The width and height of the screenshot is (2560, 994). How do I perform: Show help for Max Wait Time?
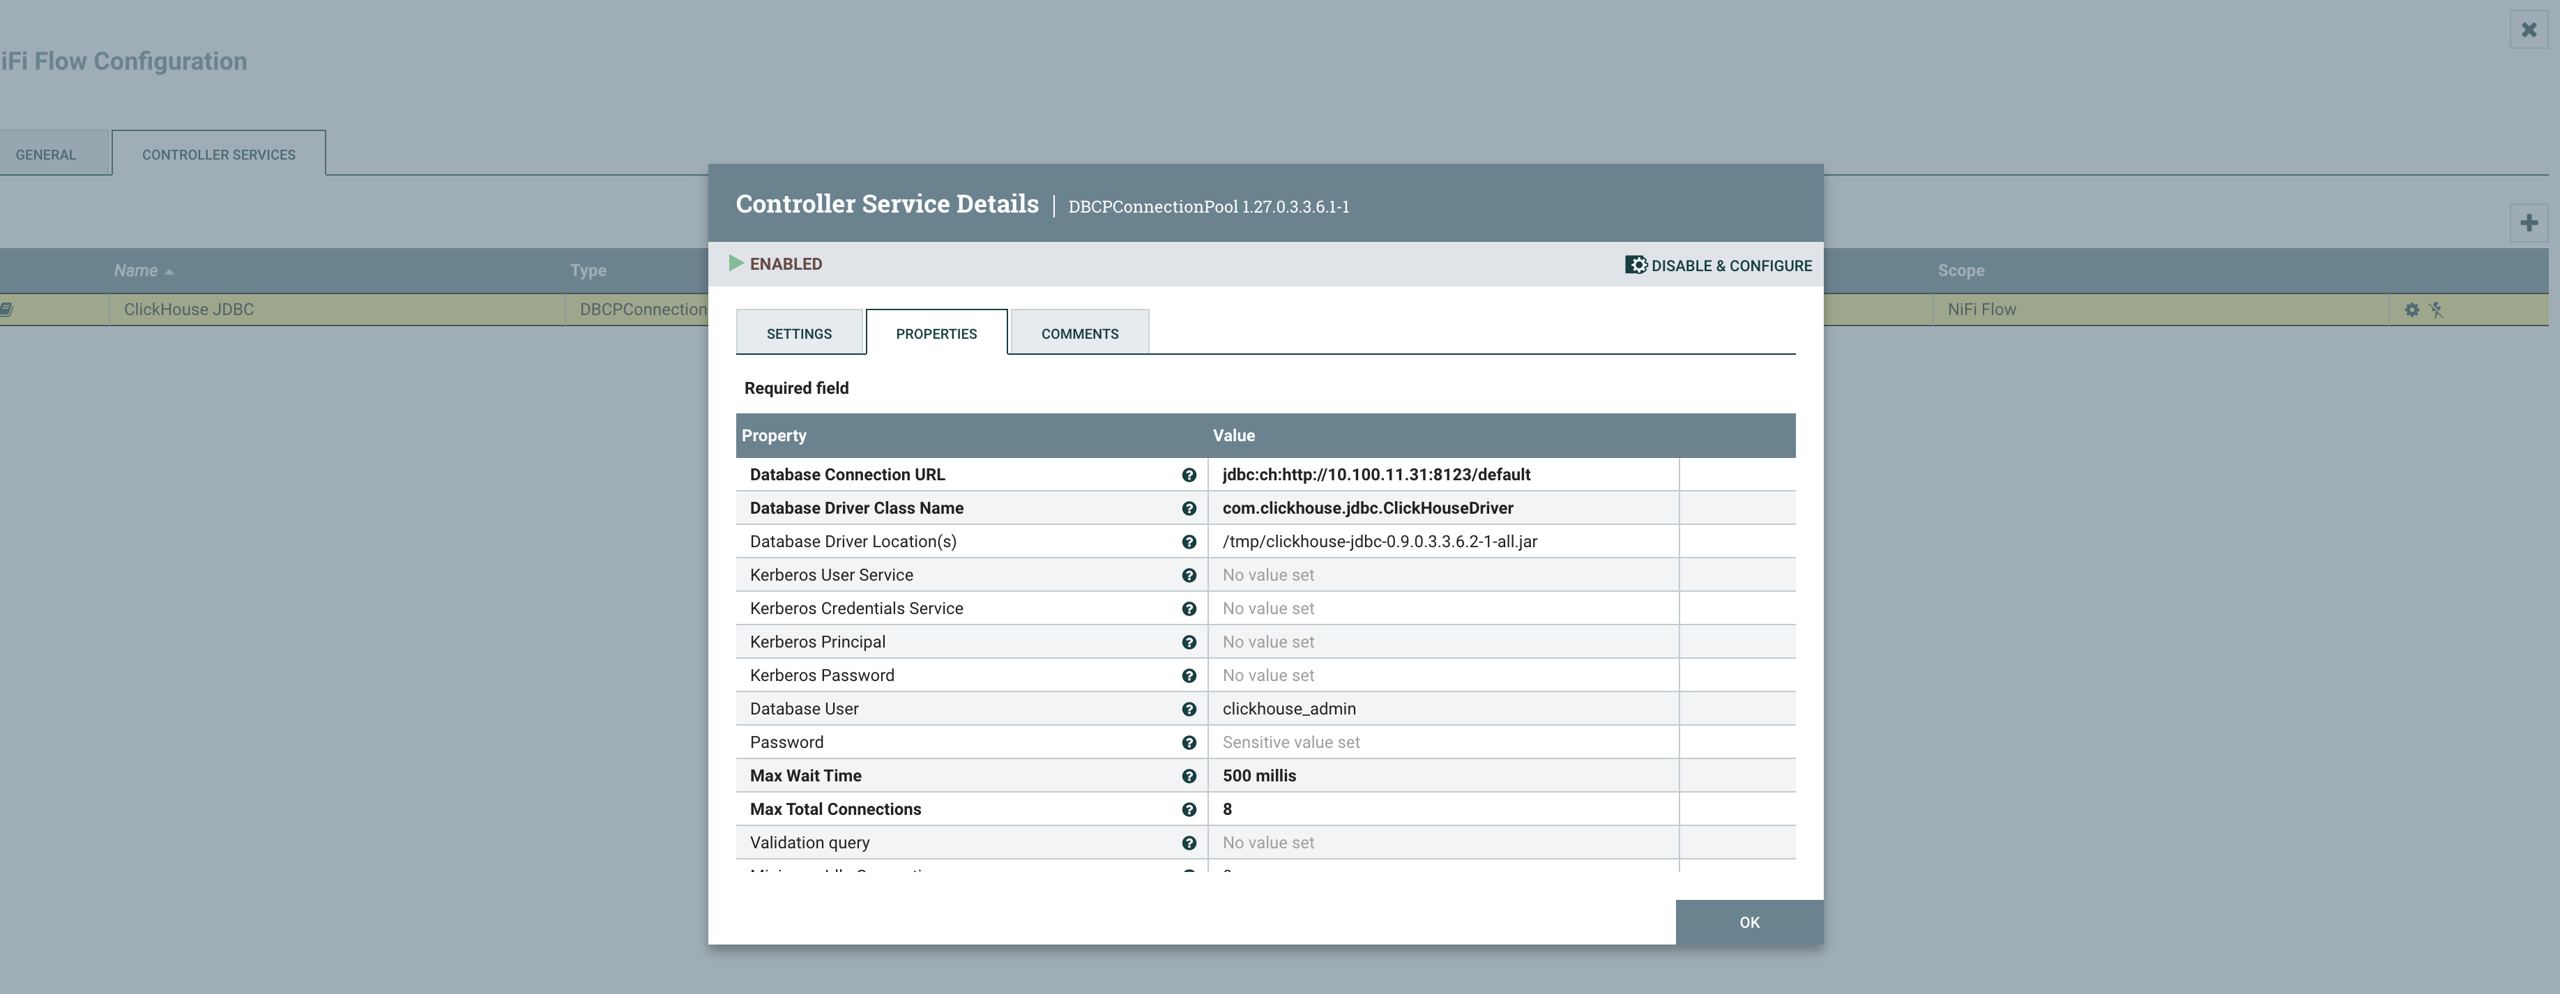(x=1189, y=776)
